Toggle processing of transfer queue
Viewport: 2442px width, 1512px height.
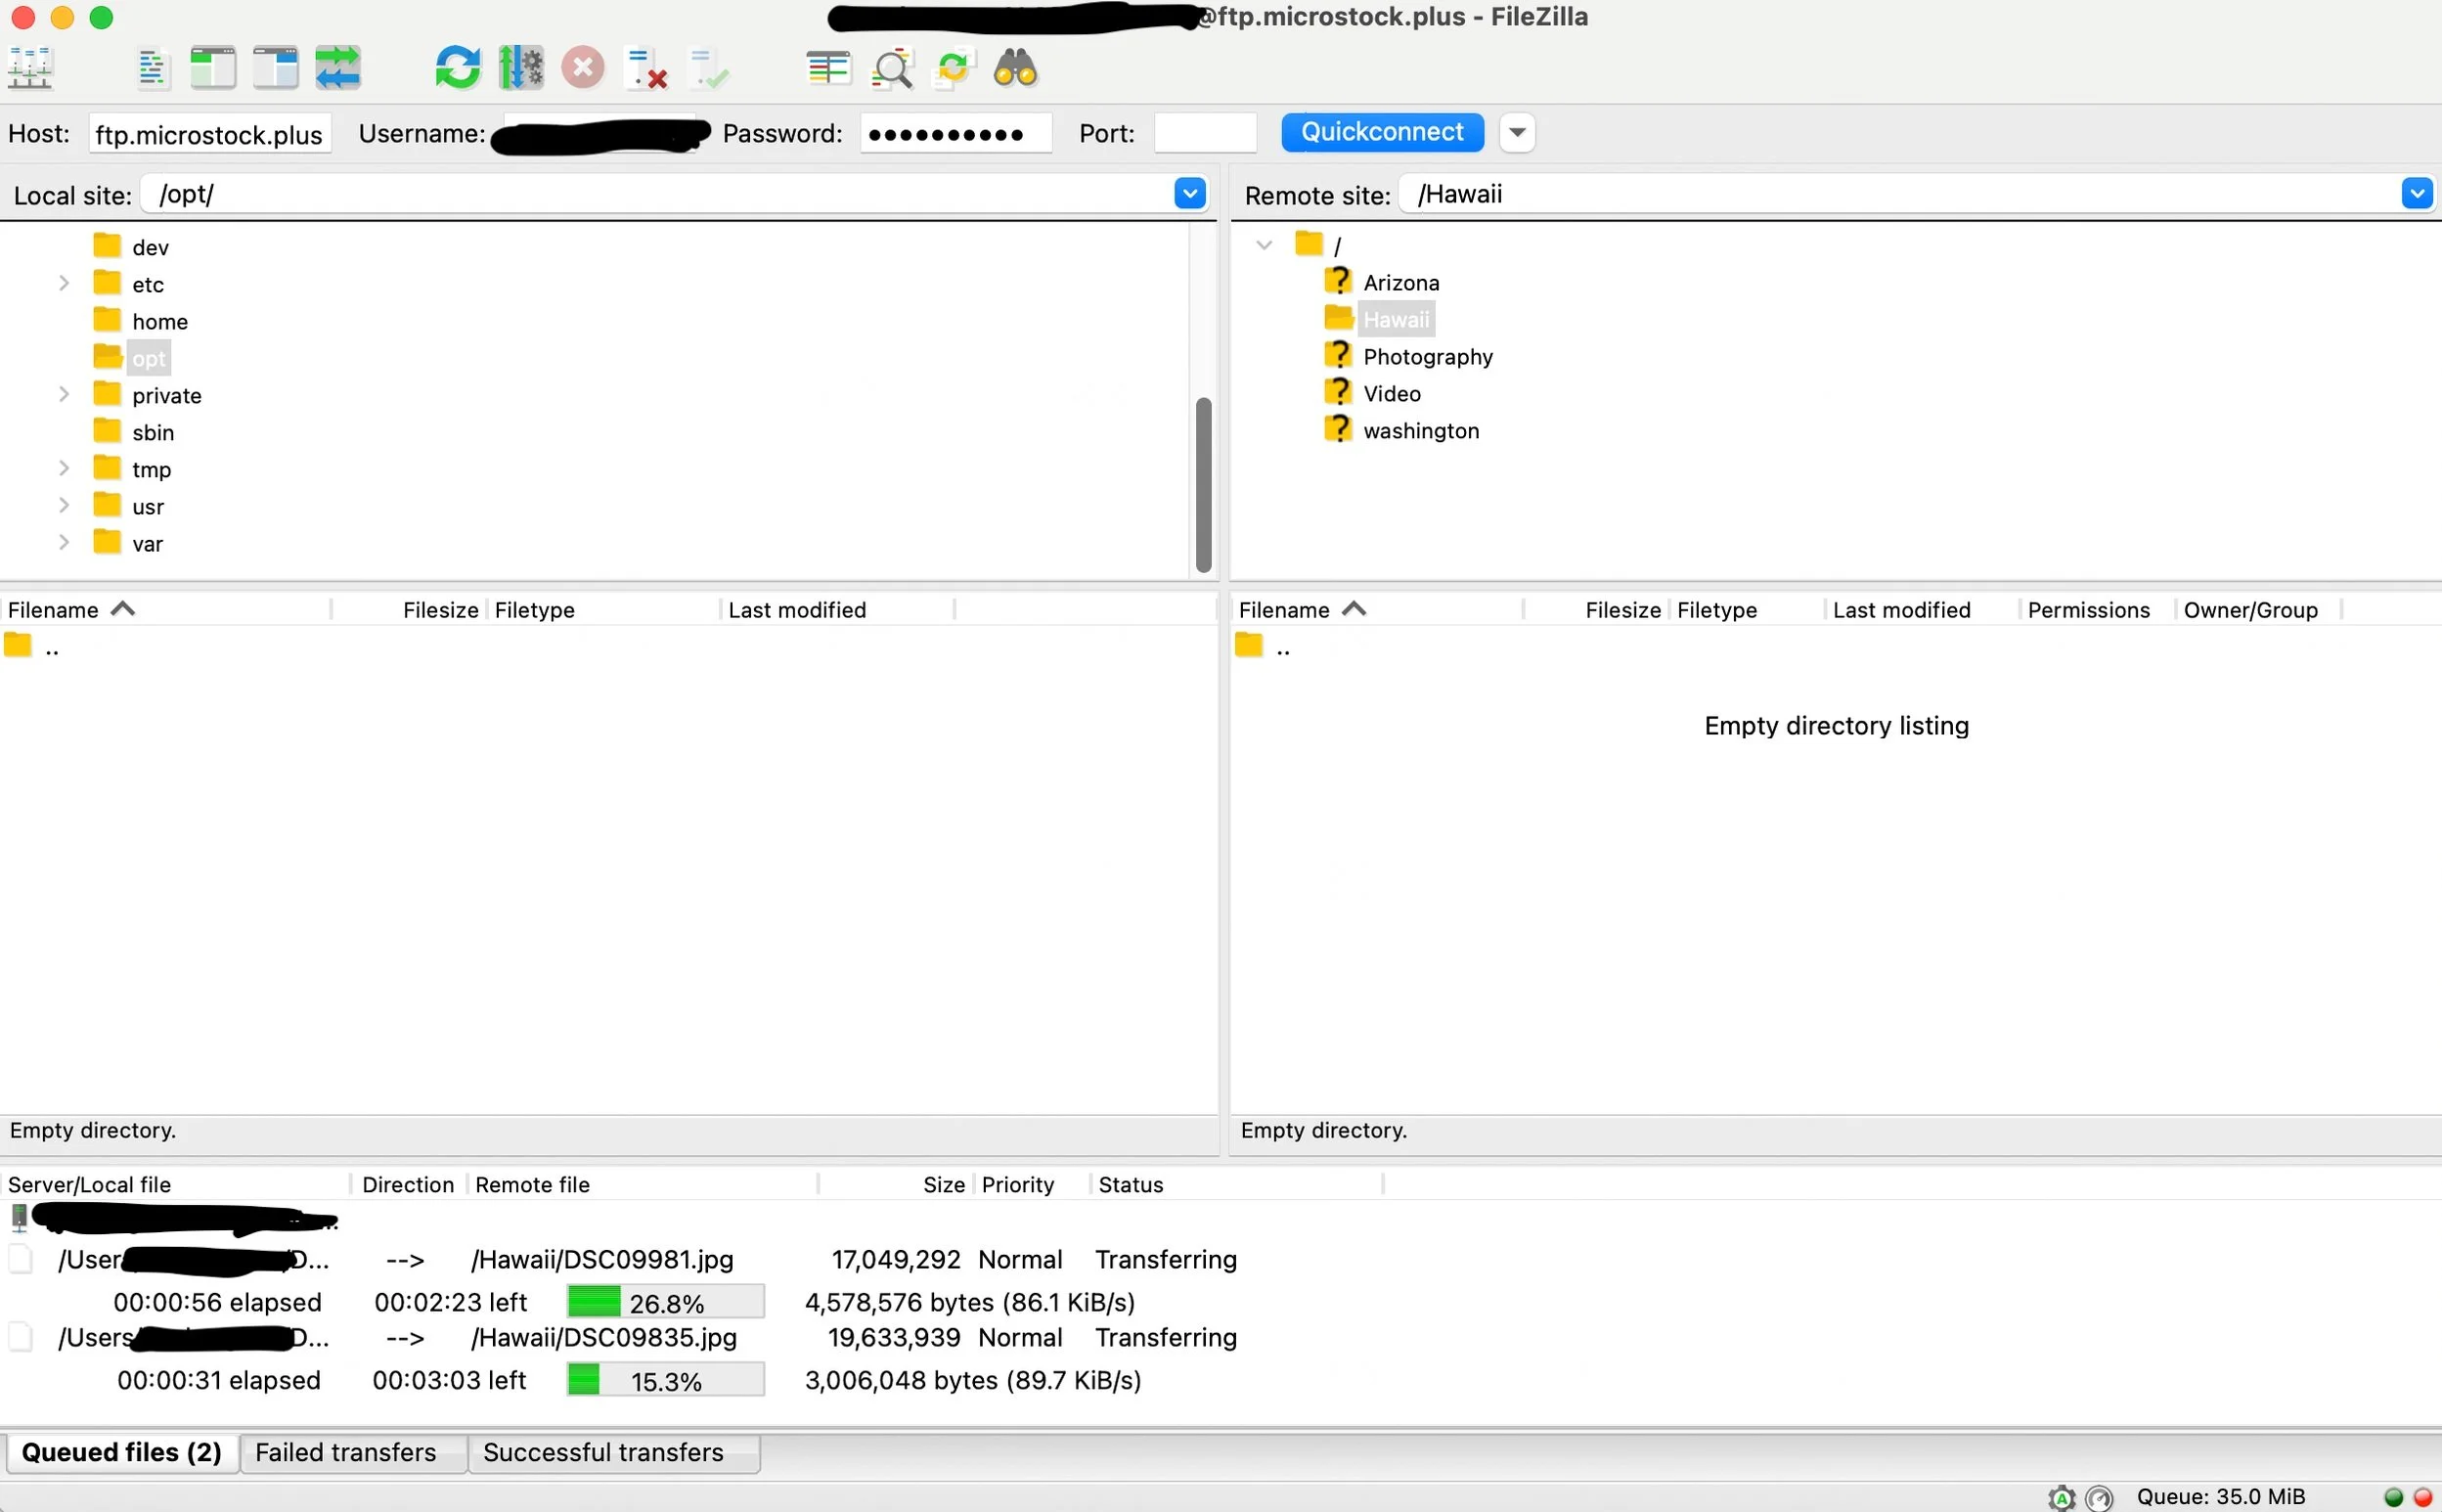[x=521, y=68]
